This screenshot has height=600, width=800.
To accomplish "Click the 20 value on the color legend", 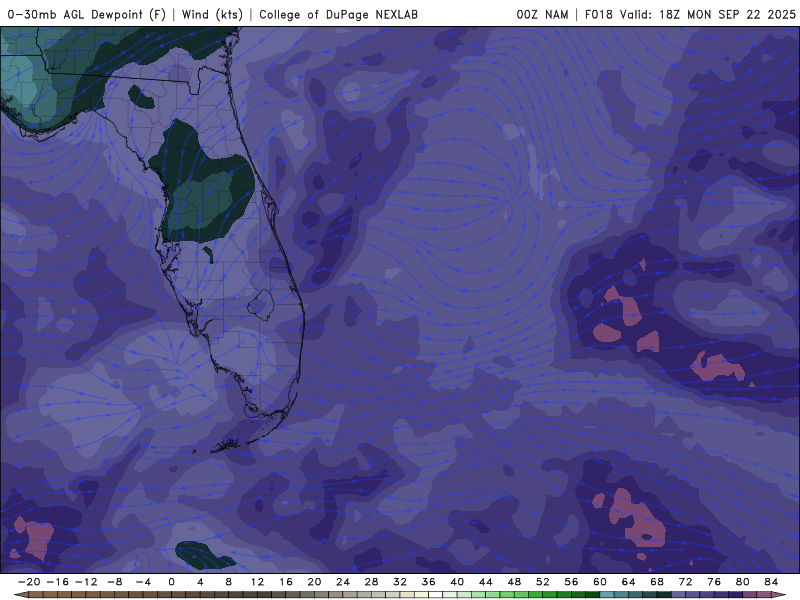I will click(314, 582).
